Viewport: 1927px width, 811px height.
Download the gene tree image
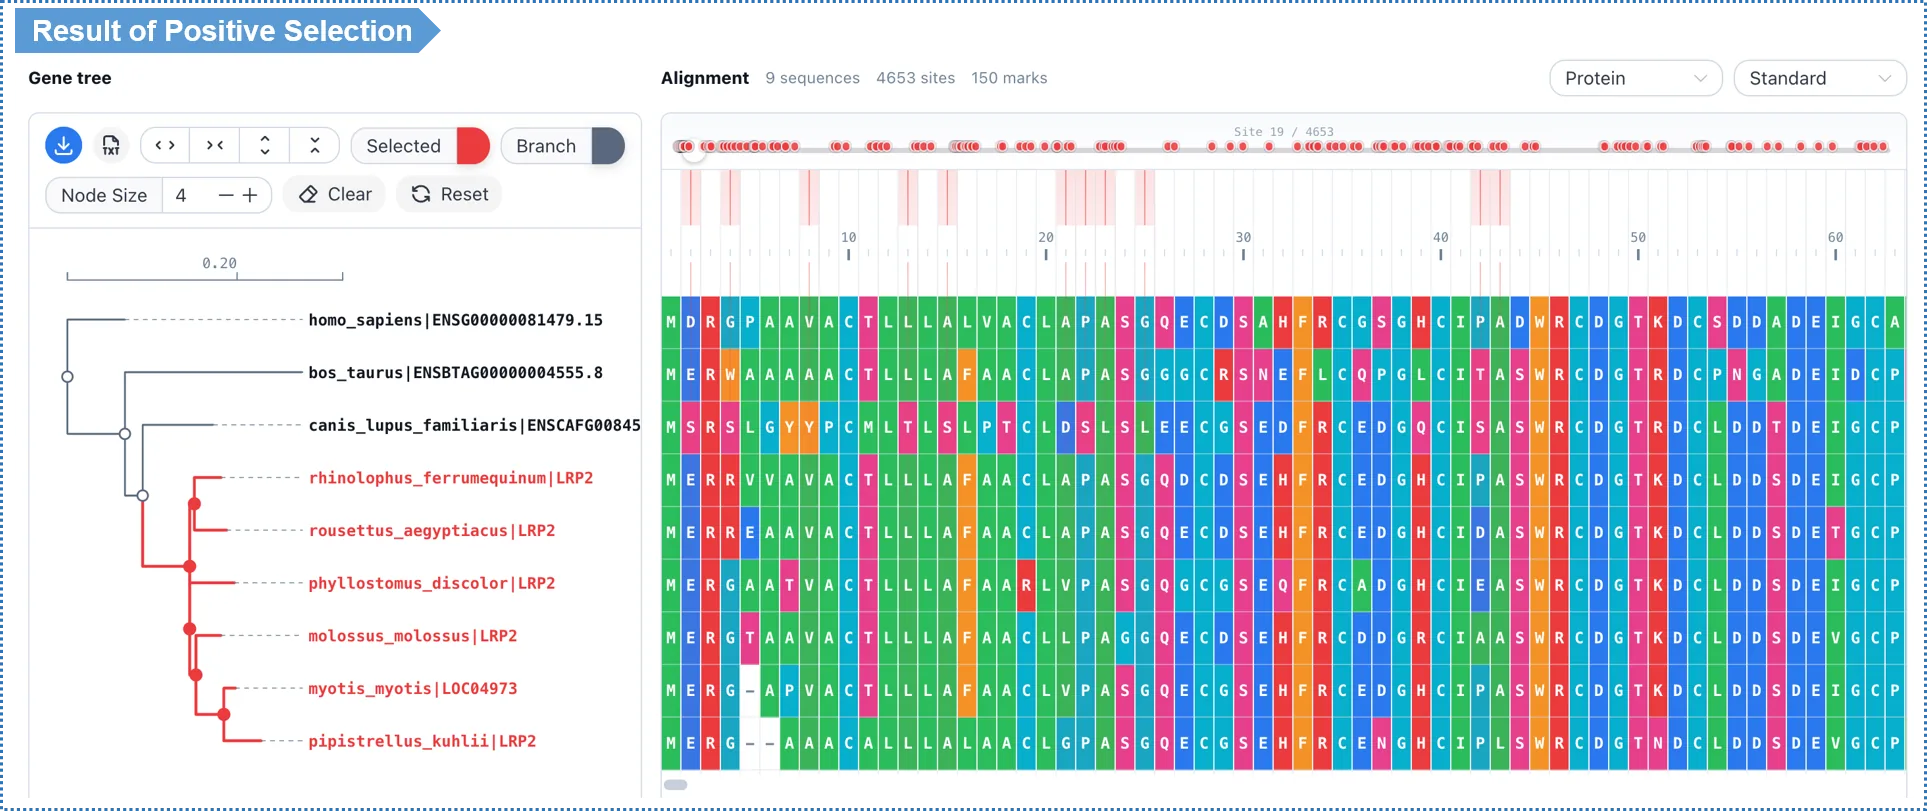63,146
